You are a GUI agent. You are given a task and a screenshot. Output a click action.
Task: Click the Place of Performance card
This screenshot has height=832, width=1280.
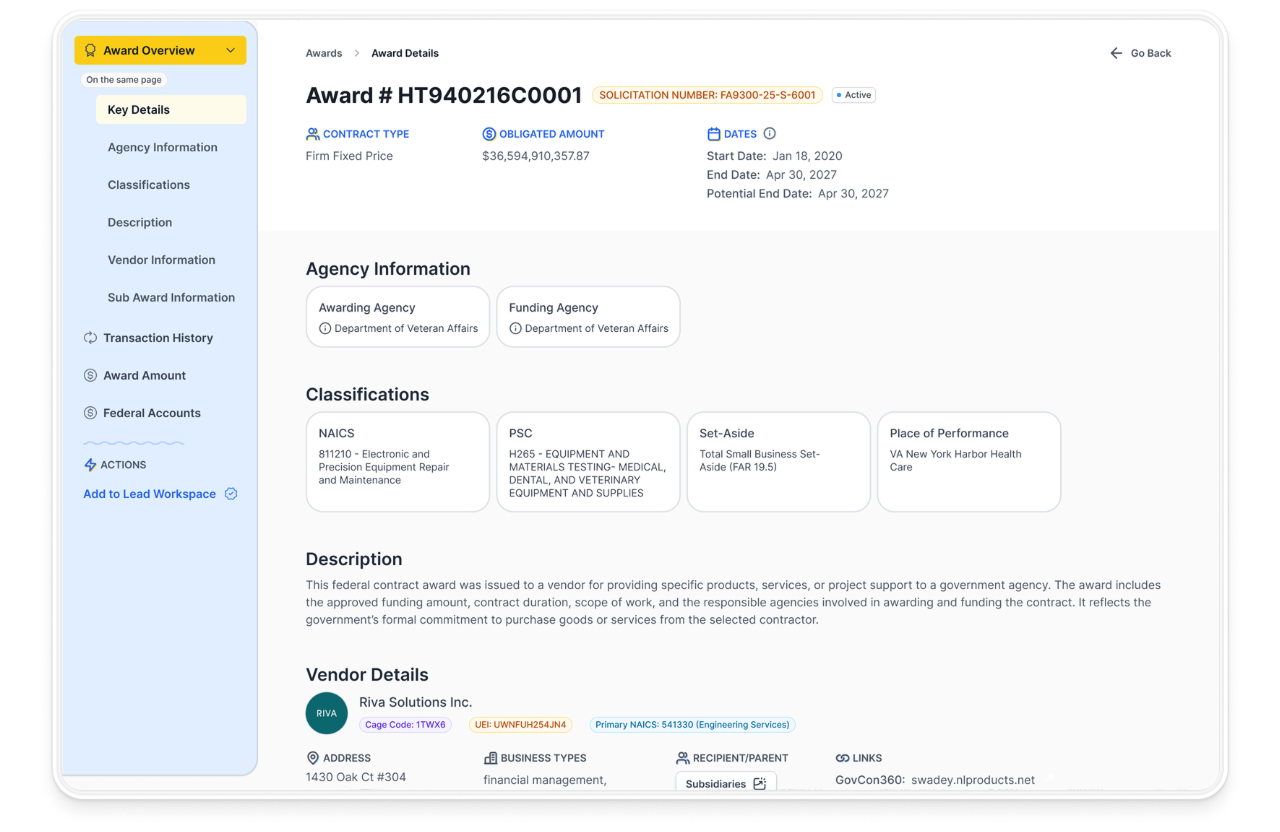[969, 462]
